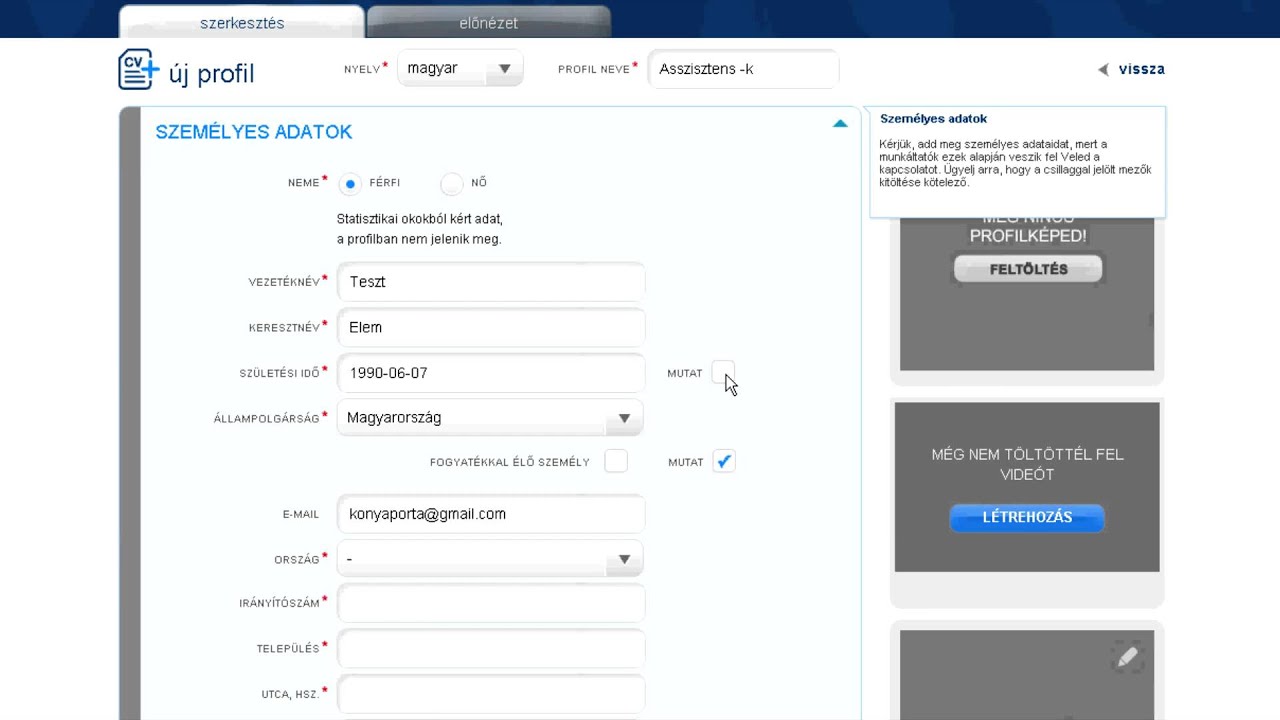Click the FELTÖLTÉS profile picture button
This screenshot has height=720, width=1280.
(1028, 269)
